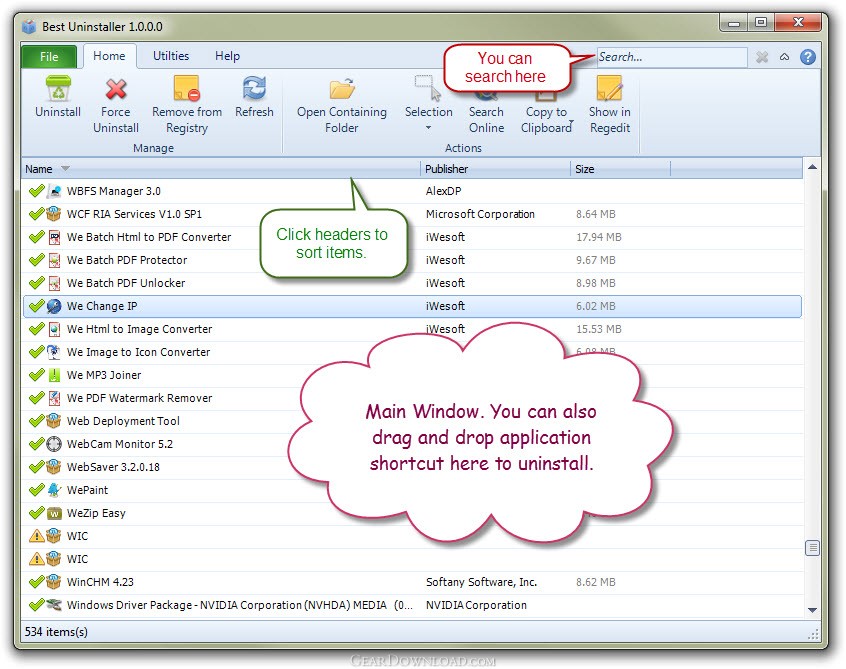This screenshot has height=669, width=846.
Task: Open the green File menu button
Action: tap(49, 57)
